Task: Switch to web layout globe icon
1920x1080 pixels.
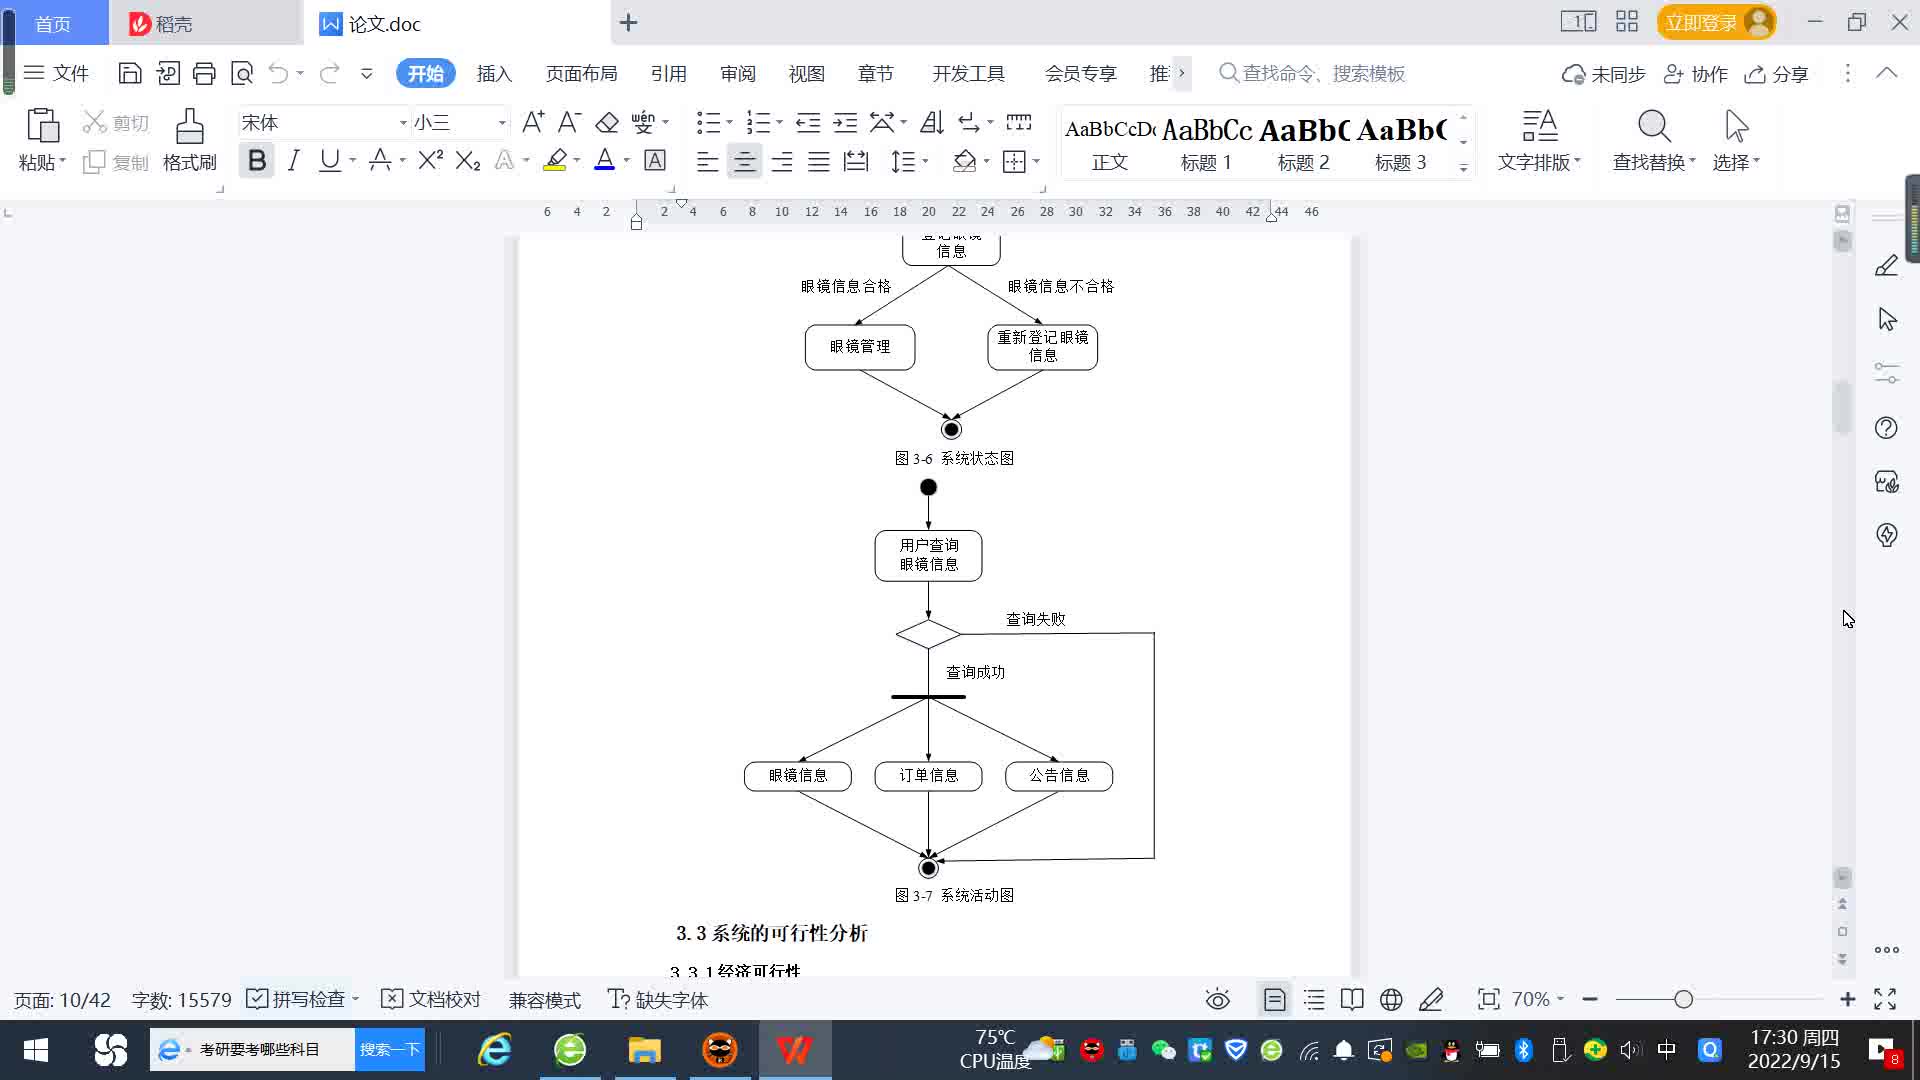Action: coord(1391,999)
